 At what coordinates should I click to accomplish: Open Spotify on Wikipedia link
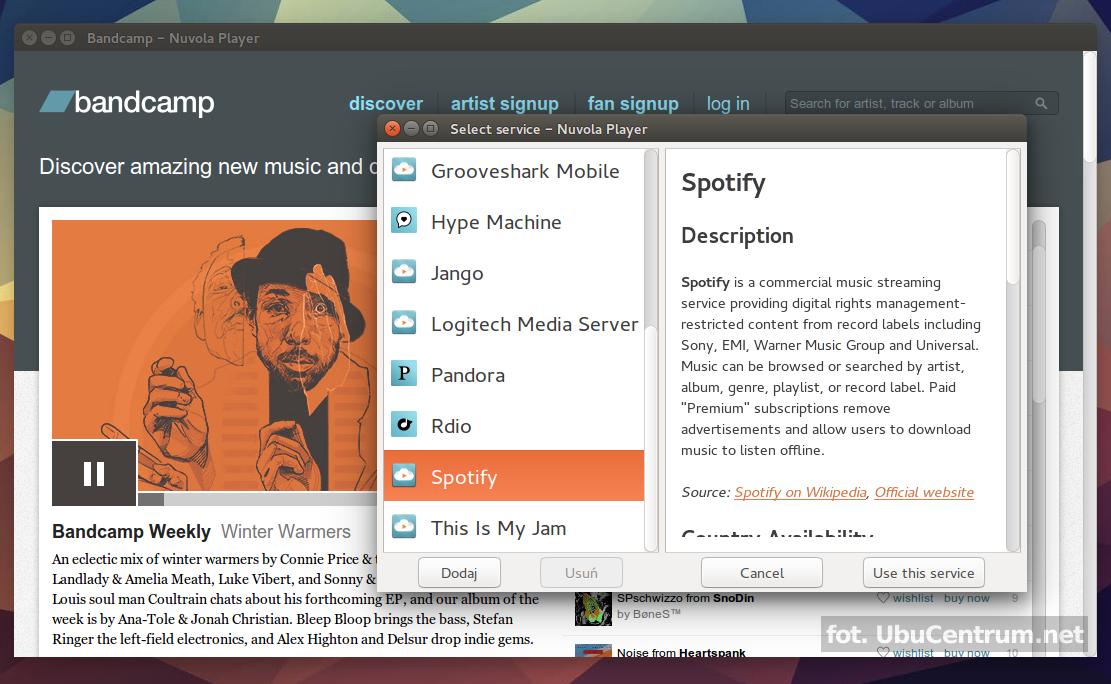click(800, 492)
